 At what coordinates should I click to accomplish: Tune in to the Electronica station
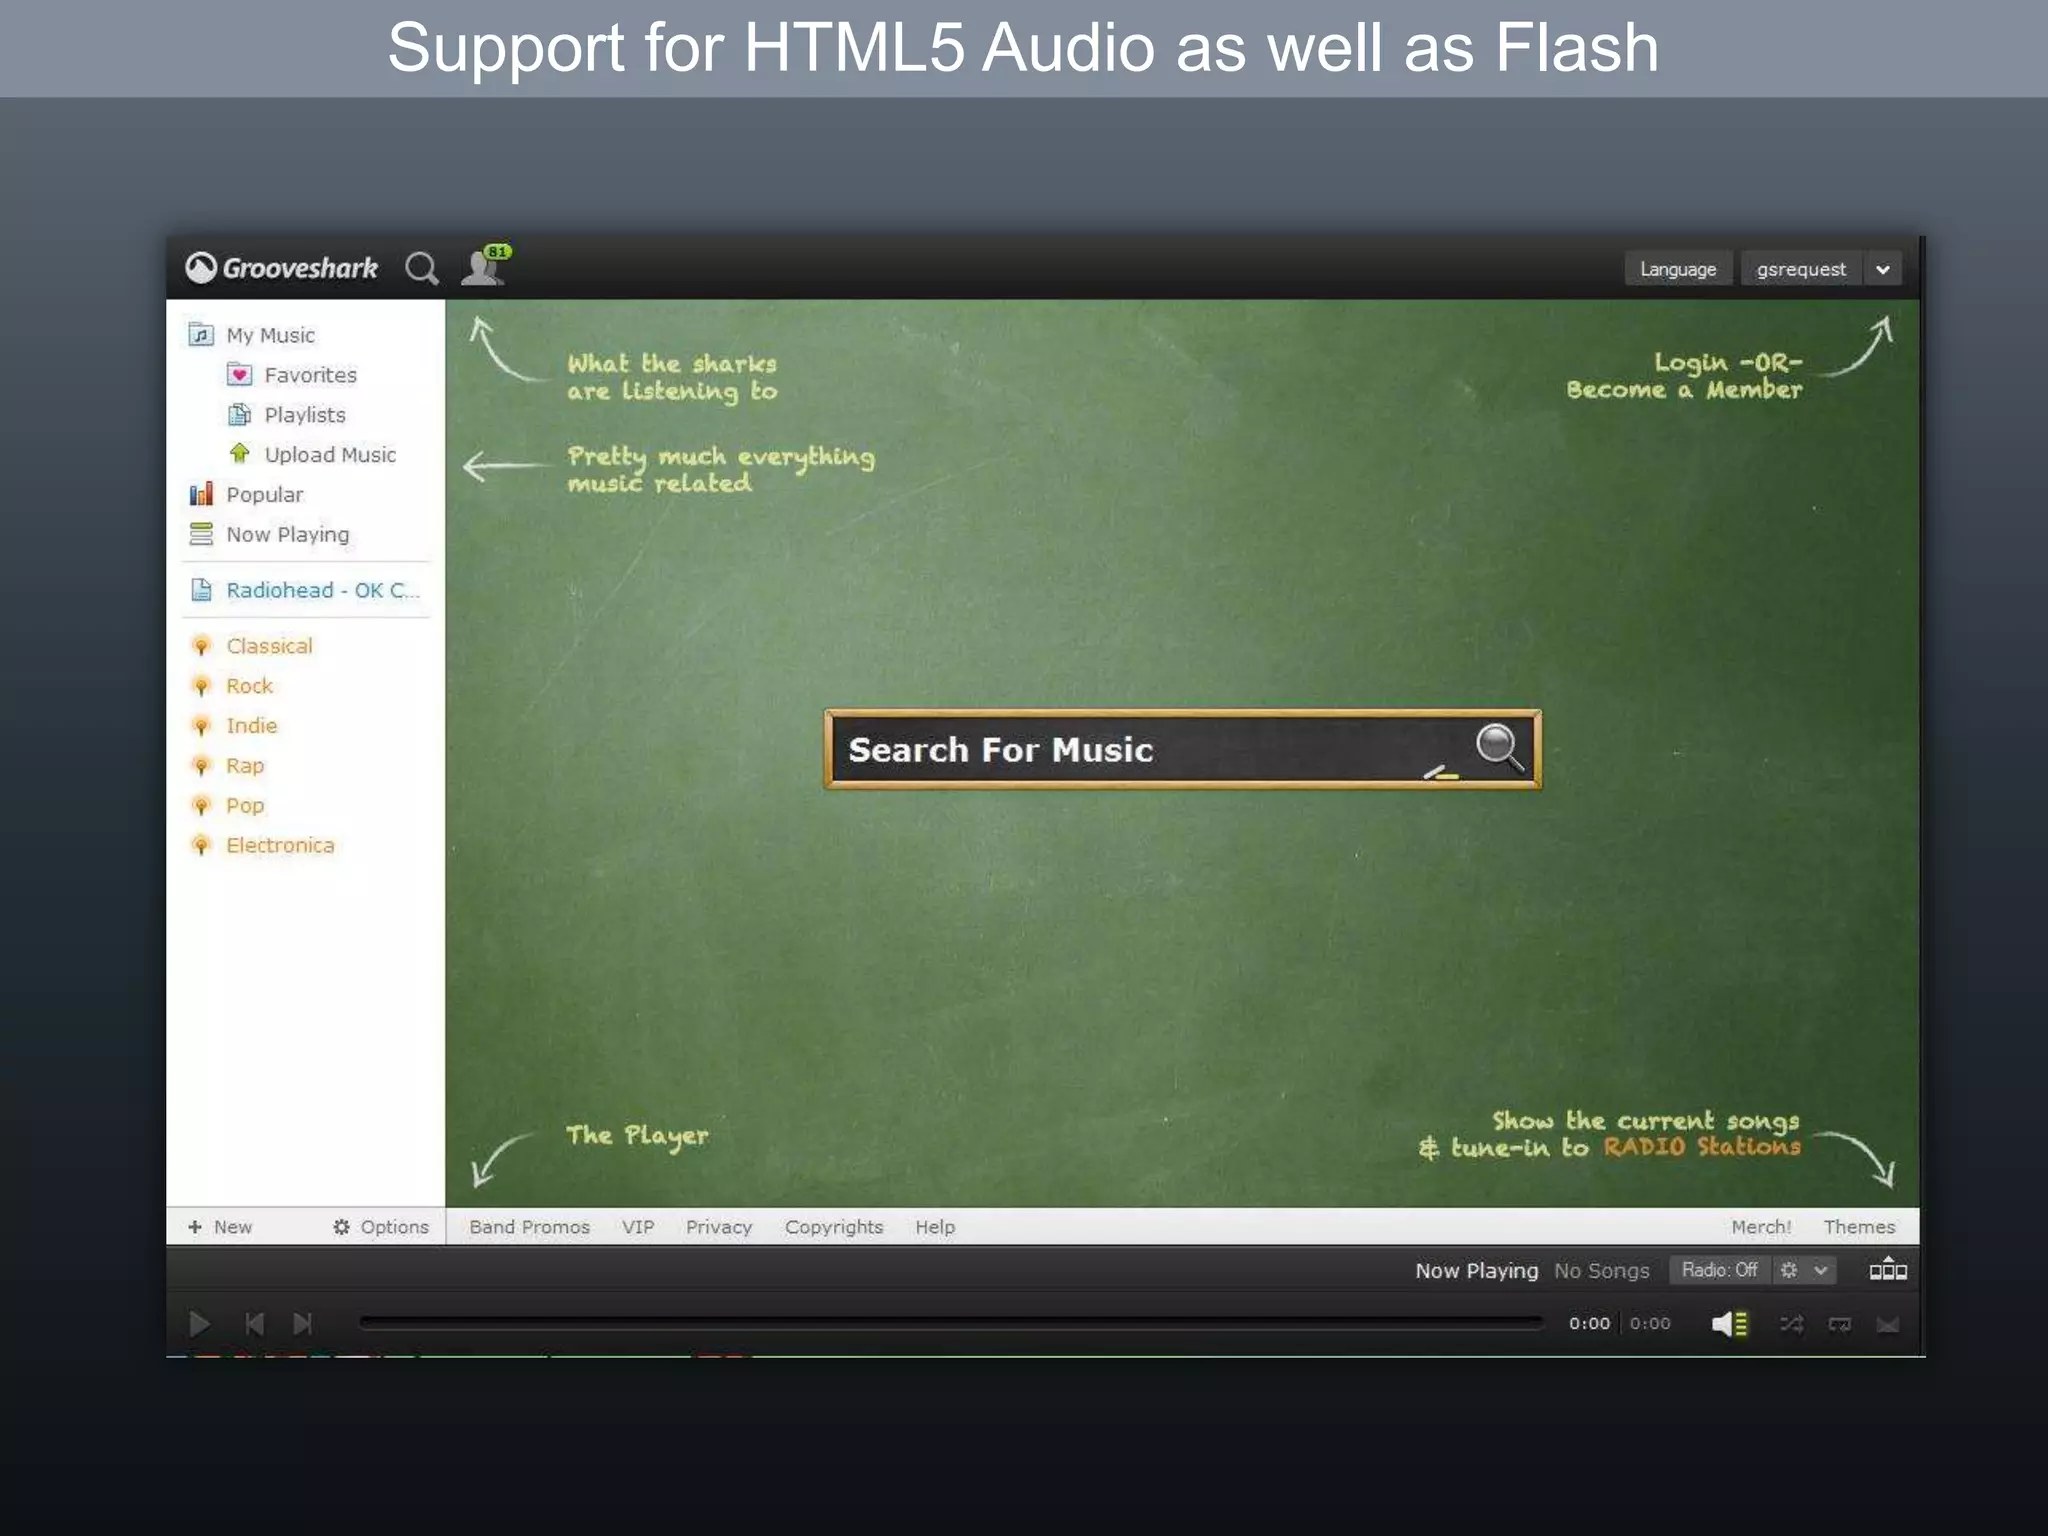coord(280,846)
